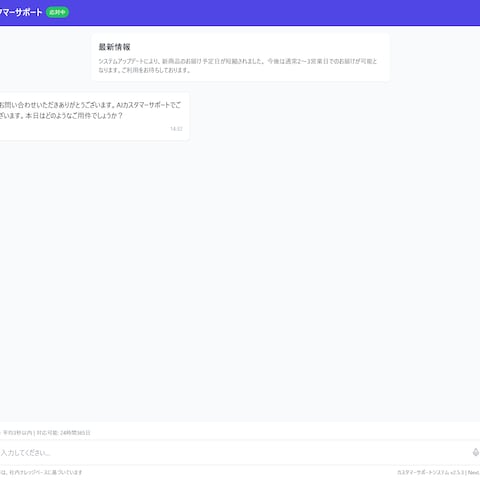Click the AI greeting message bubble
Screen dimensions: 480x480
pos(94,116)
